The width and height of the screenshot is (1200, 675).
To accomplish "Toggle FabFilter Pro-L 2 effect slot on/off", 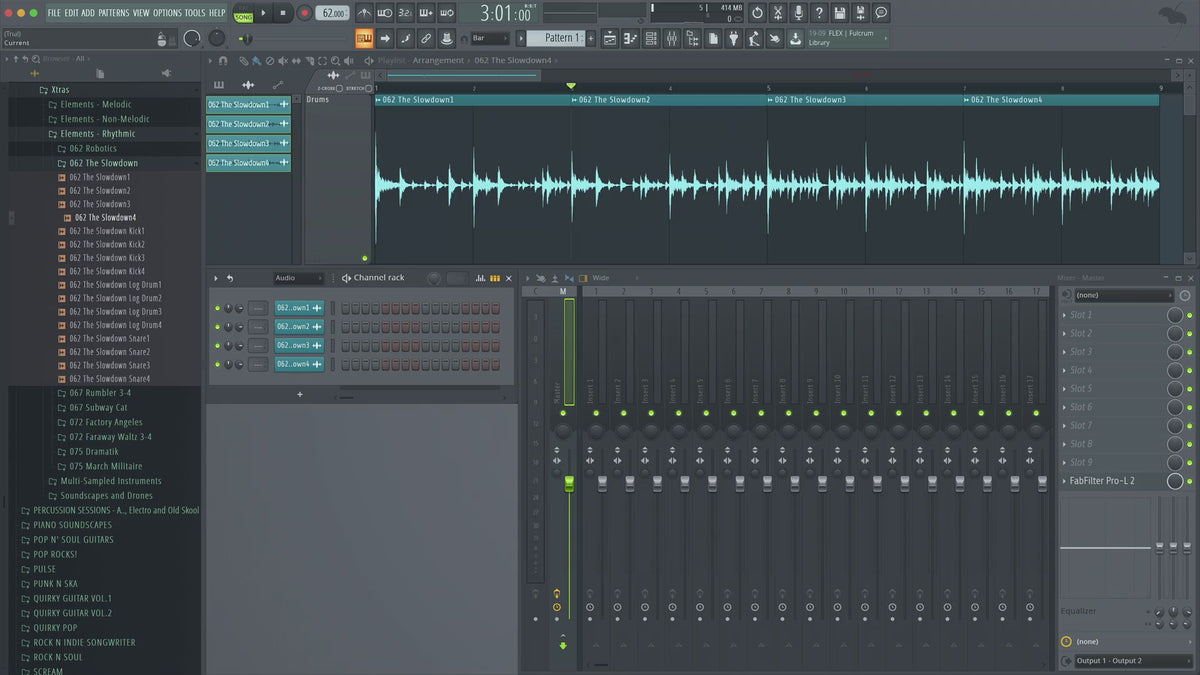I will [x=1189, y=481].
